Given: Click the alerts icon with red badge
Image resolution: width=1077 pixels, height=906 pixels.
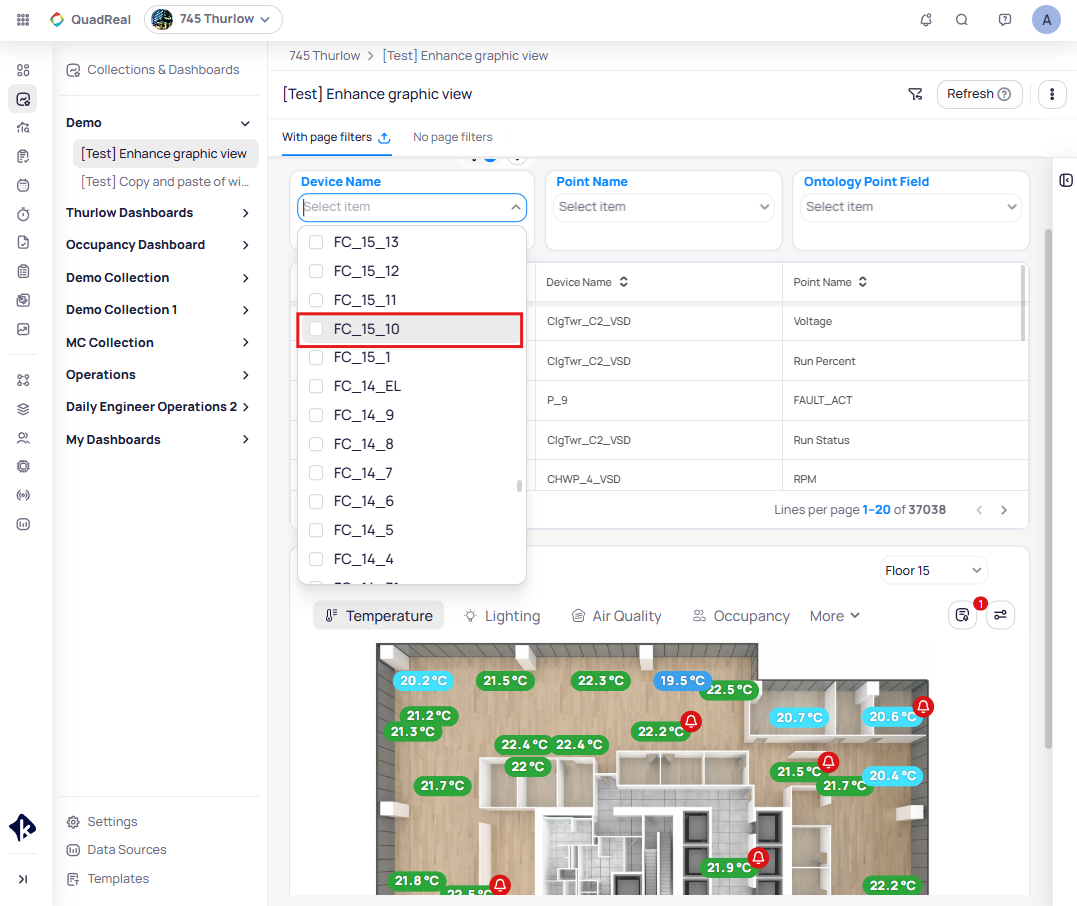Looking at the screenshot, I should 963,615.
